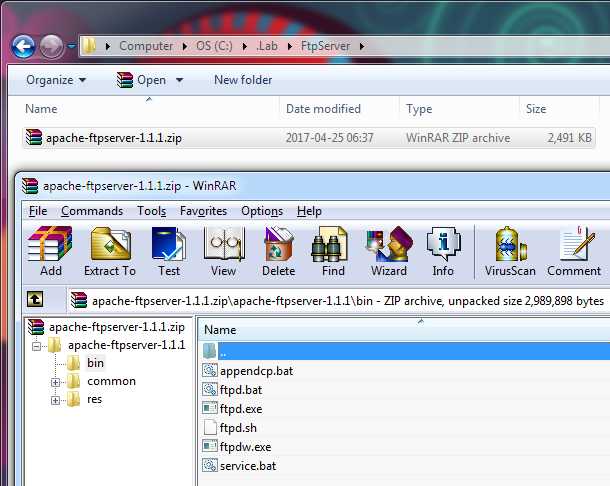Open the Find binoculars tool
The height and width of the screenshot is (486, 610).
point(330,244)
